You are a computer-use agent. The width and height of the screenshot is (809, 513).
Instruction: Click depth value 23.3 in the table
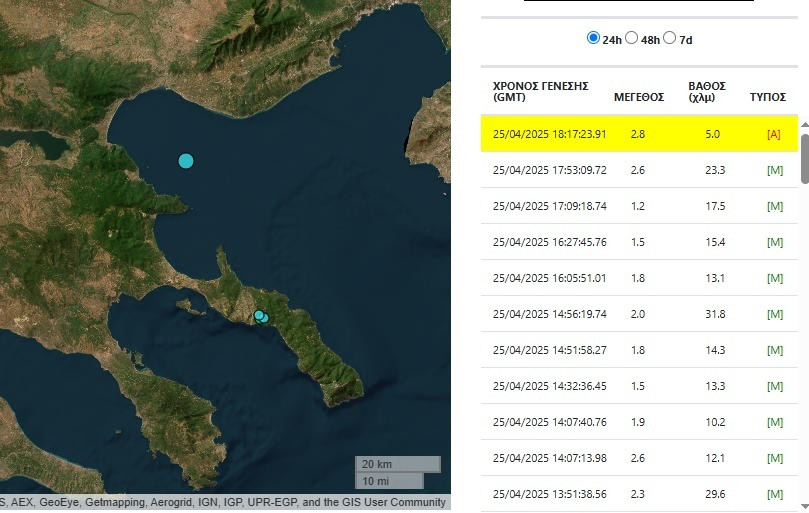pyautogui.click(x=715, y=170)
